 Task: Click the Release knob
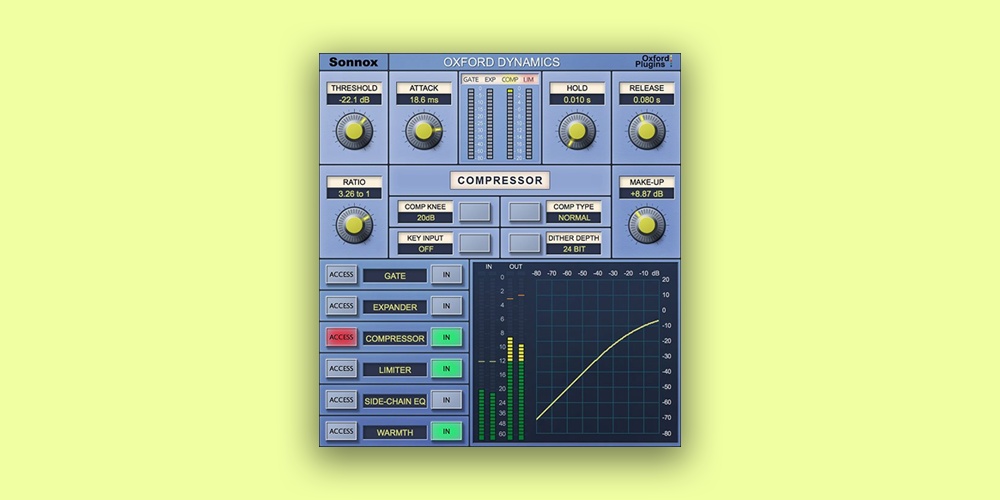[x=646, y=130]
